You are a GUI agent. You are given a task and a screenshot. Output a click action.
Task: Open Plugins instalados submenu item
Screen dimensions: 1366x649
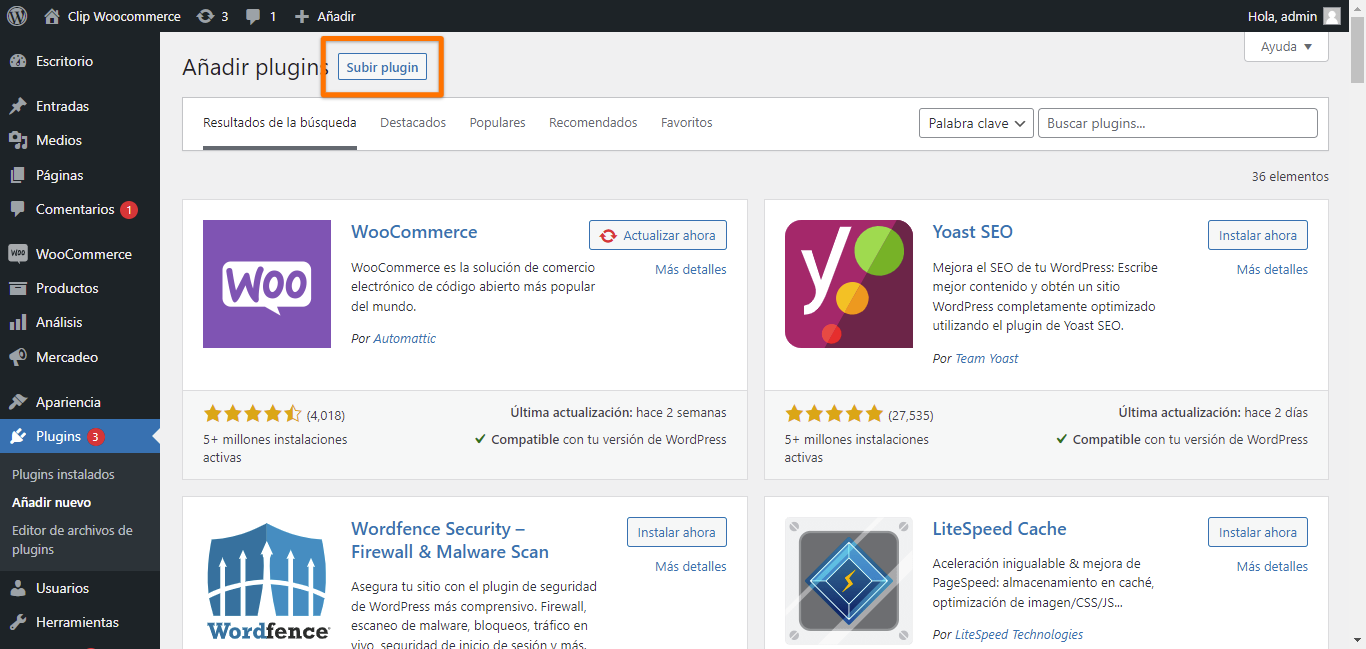pos(63,475)
